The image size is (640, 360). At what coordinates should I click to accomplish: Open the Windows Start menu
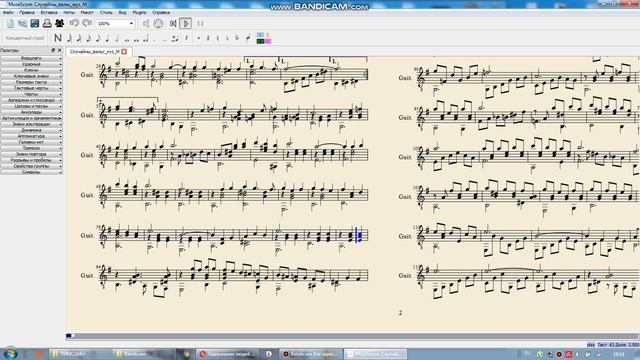pyautogui.click(x=10, y=353)
